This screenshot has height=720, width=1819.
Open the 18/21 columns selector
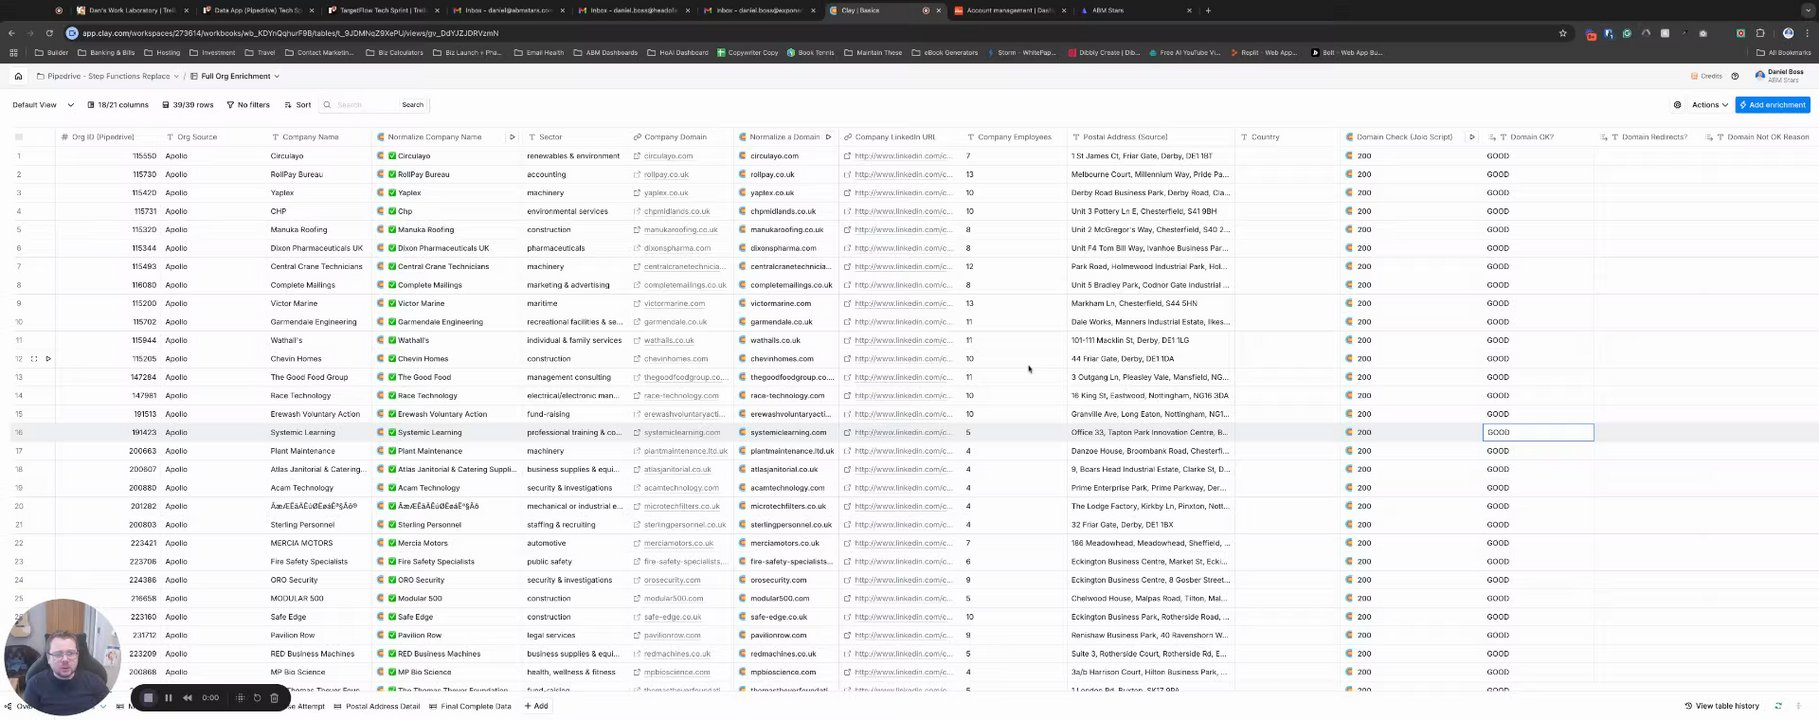pyautogui.click(x=118, y=105)
